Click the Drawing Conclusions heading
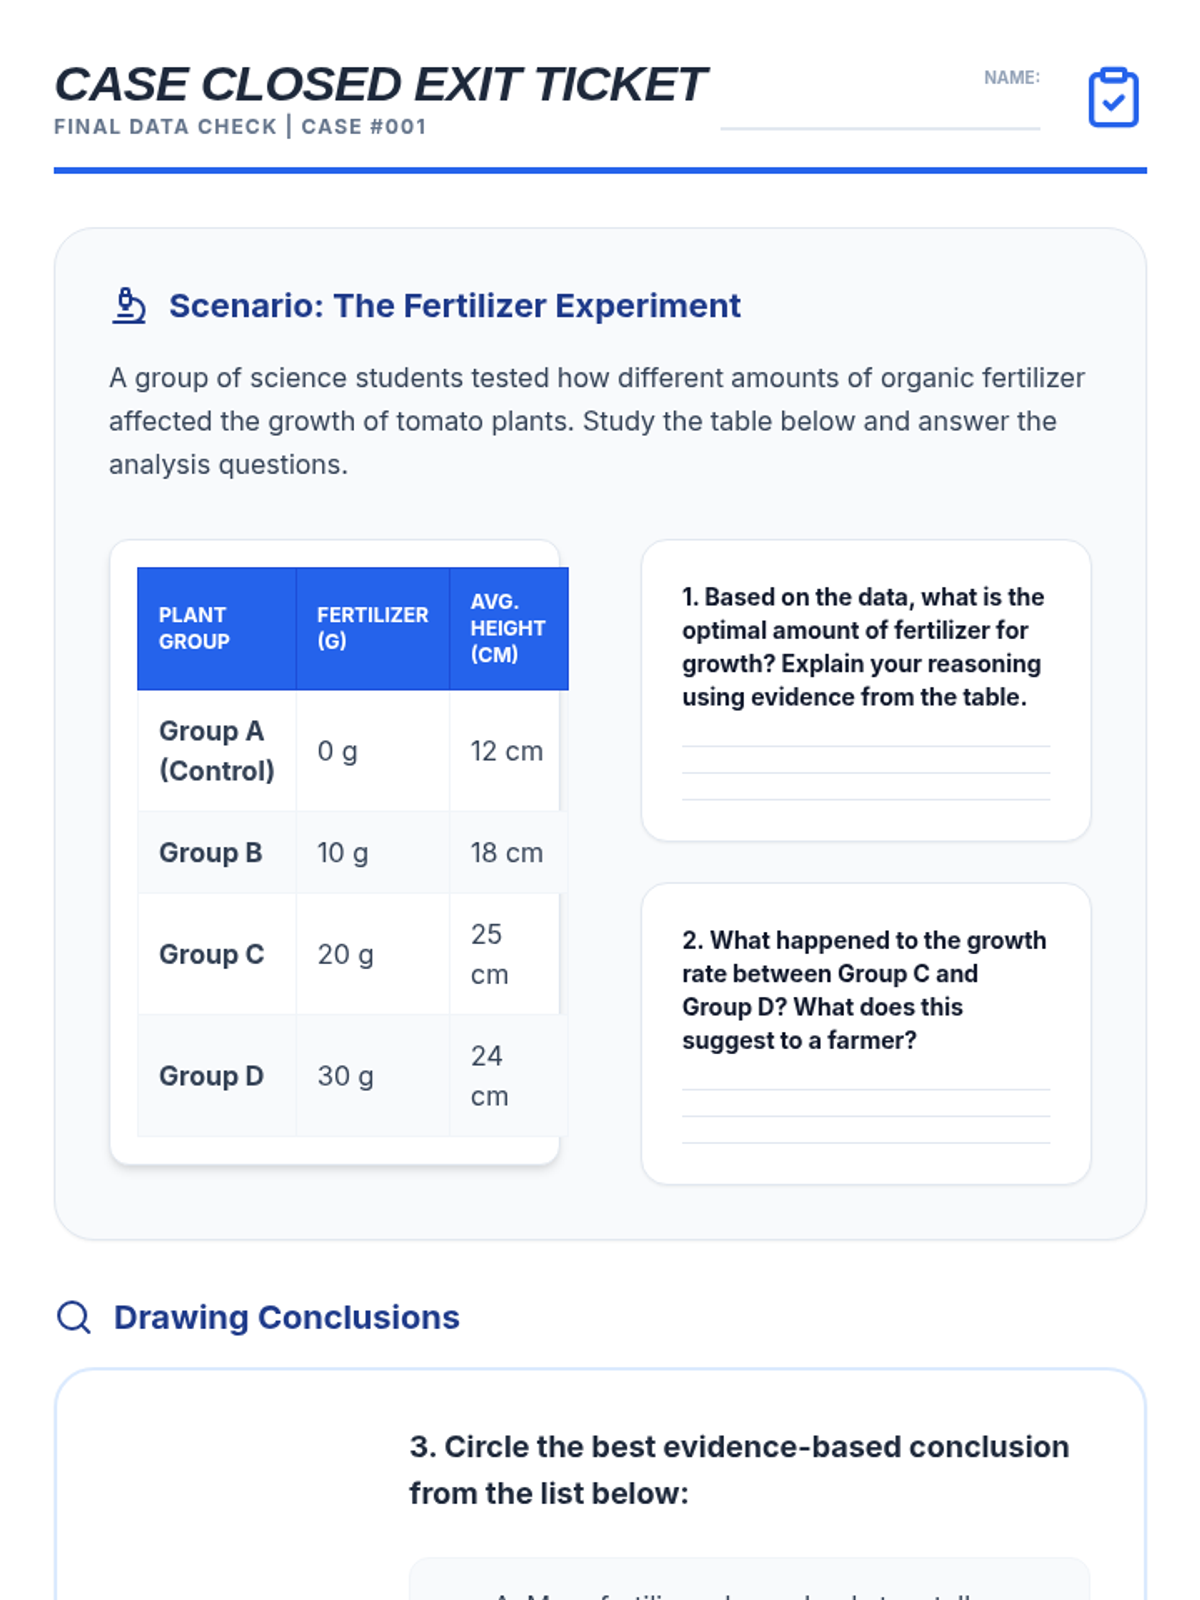This screenshot has height=1600, width=1200. click(287, 1317)
